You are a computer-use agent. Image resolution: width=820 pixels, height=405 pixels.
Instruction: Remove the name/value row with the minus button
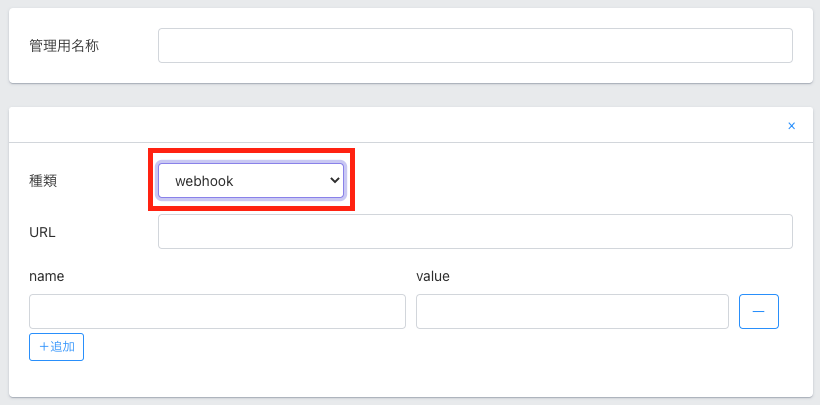click(758, 312)
